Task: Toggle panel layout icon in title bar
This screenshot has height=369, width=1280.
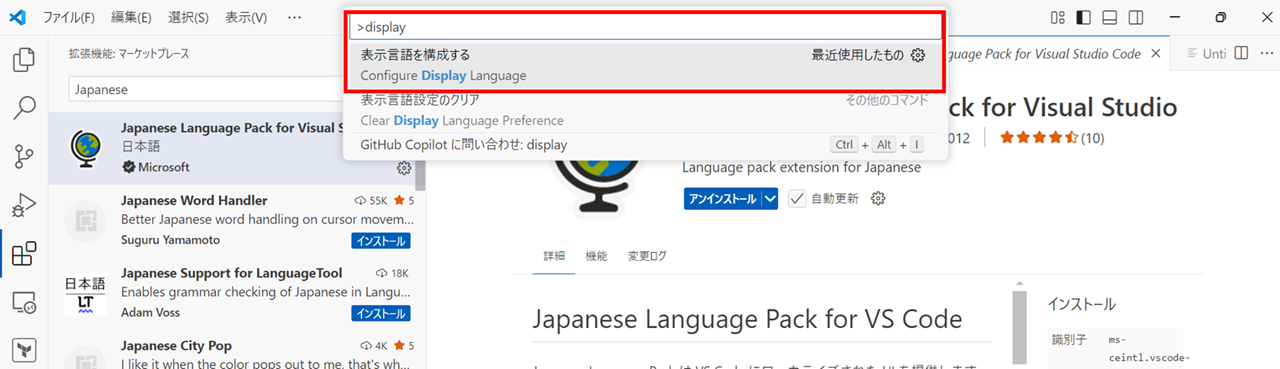Action: [x=1110, y=18]
